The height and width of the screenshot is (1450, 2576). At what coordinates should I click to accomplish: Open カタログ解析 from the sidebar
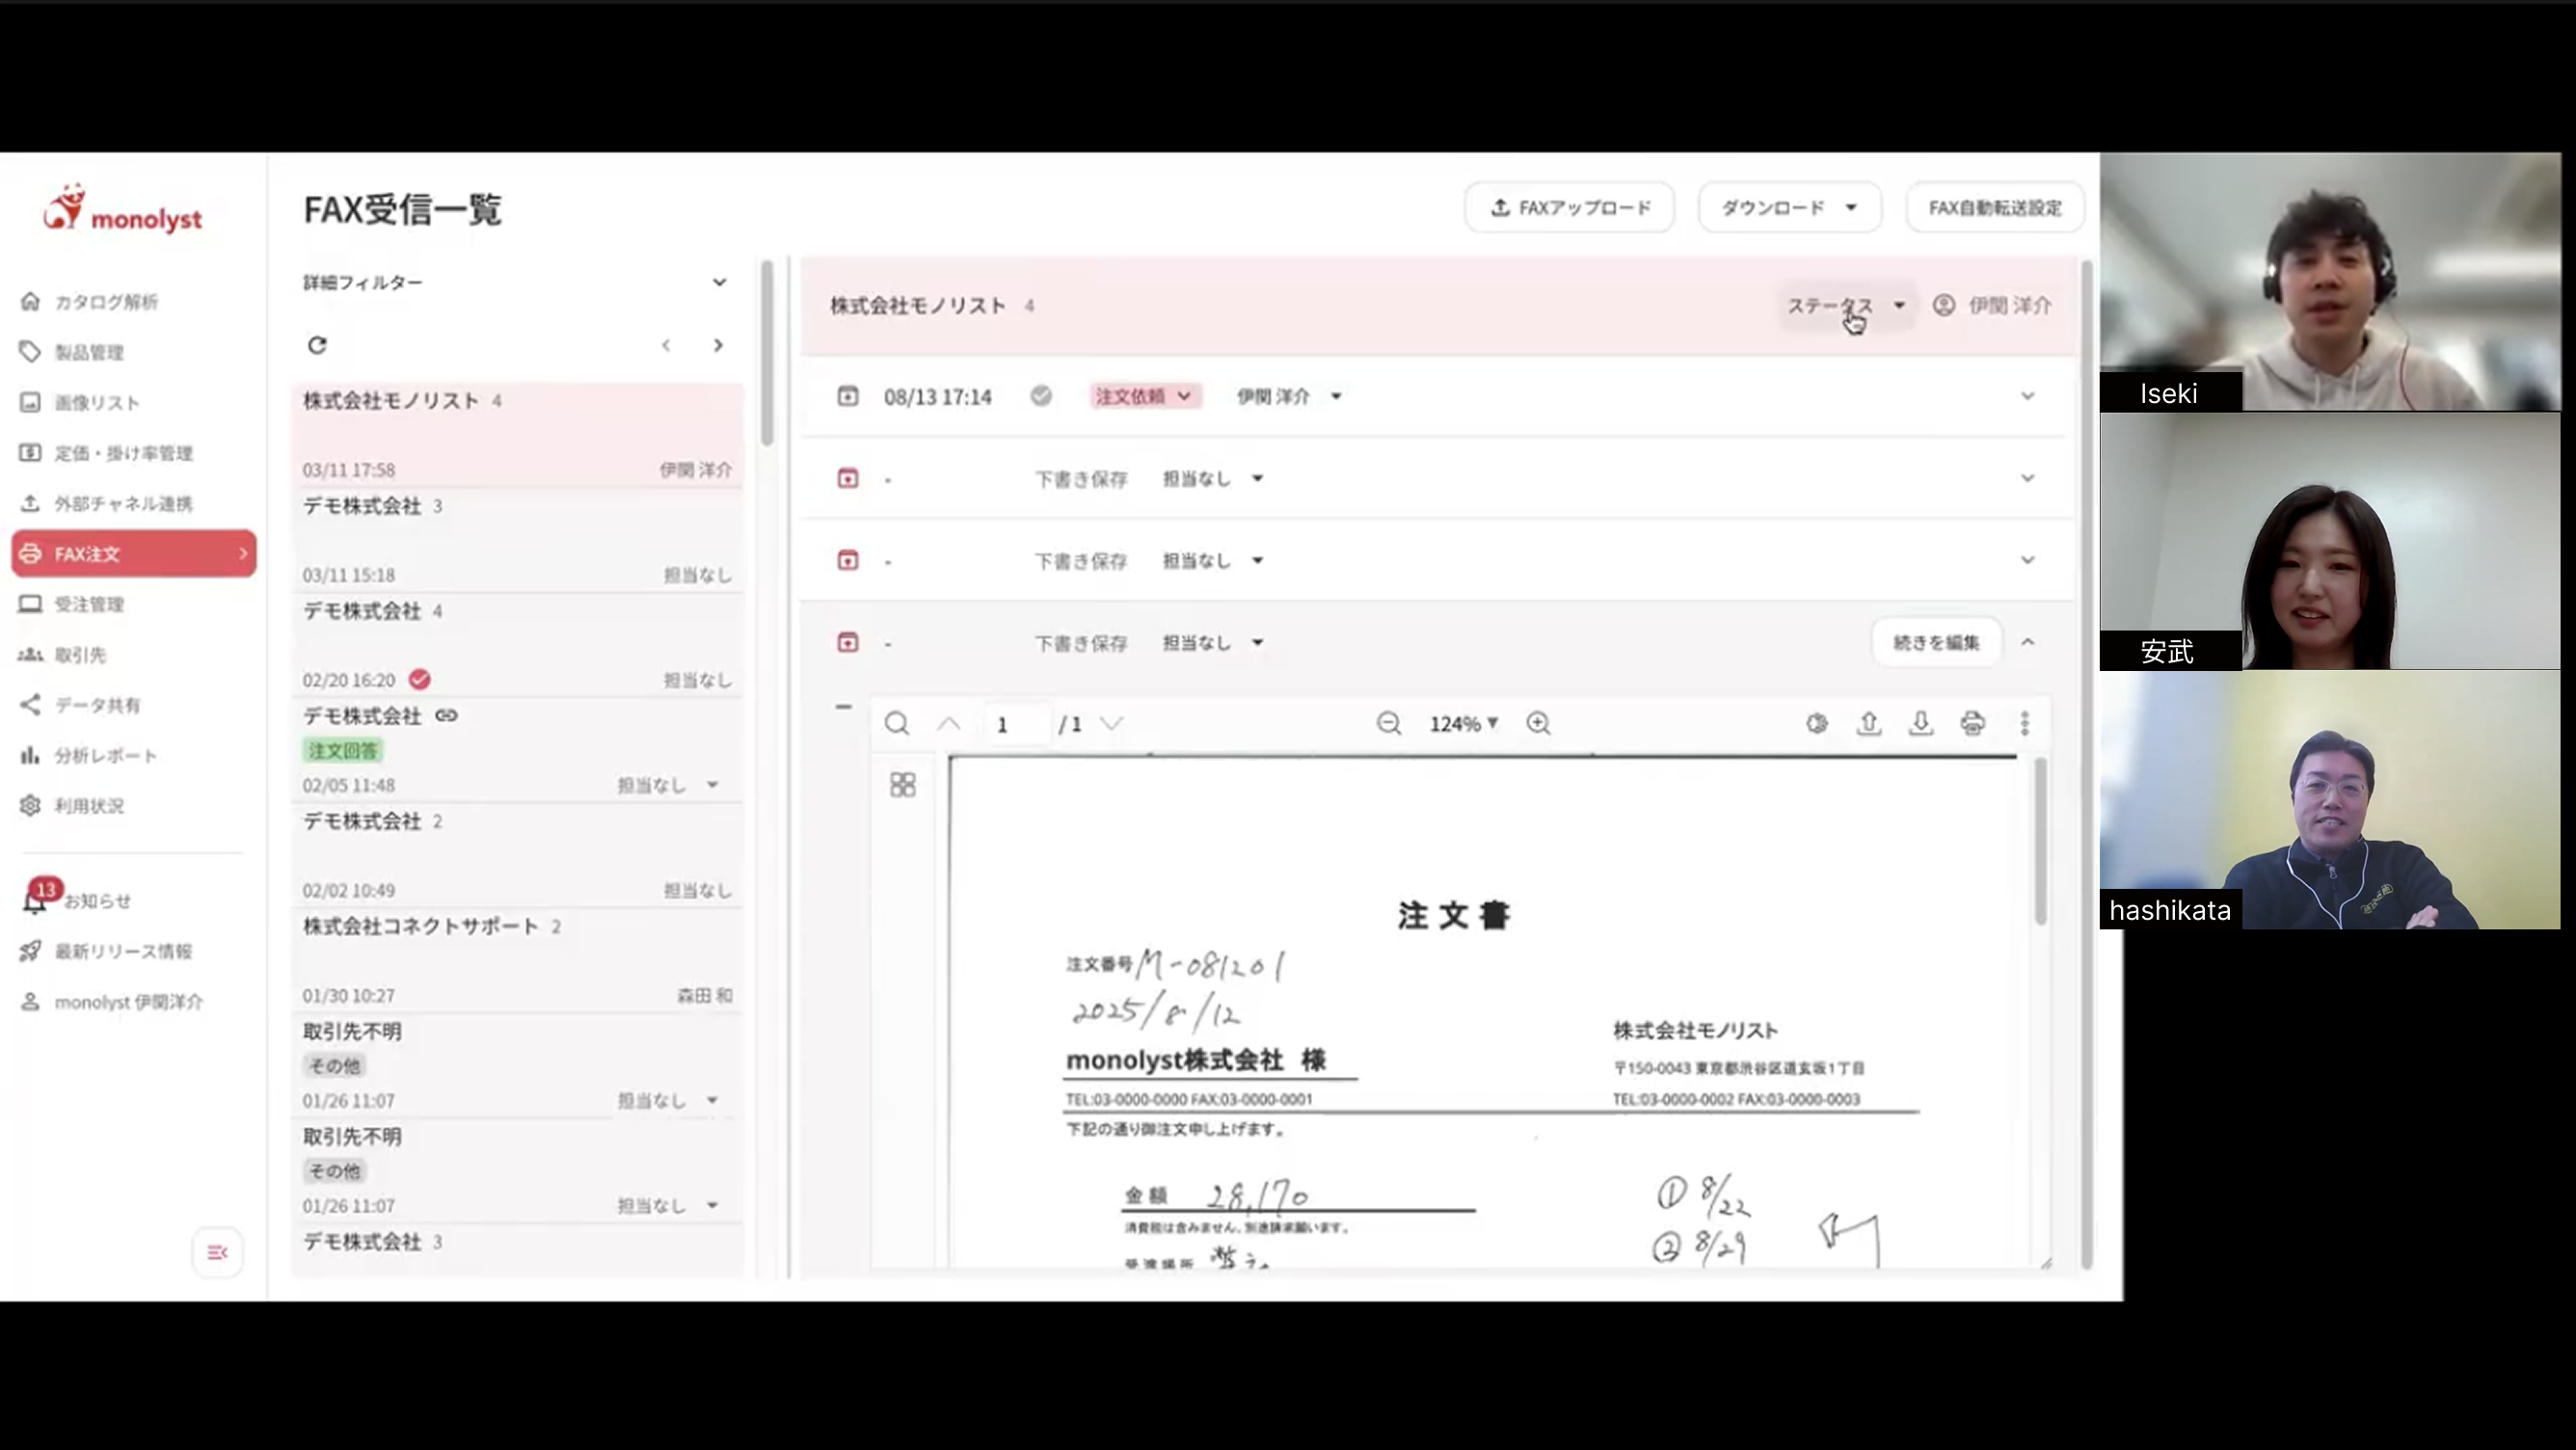pos(105,302)
